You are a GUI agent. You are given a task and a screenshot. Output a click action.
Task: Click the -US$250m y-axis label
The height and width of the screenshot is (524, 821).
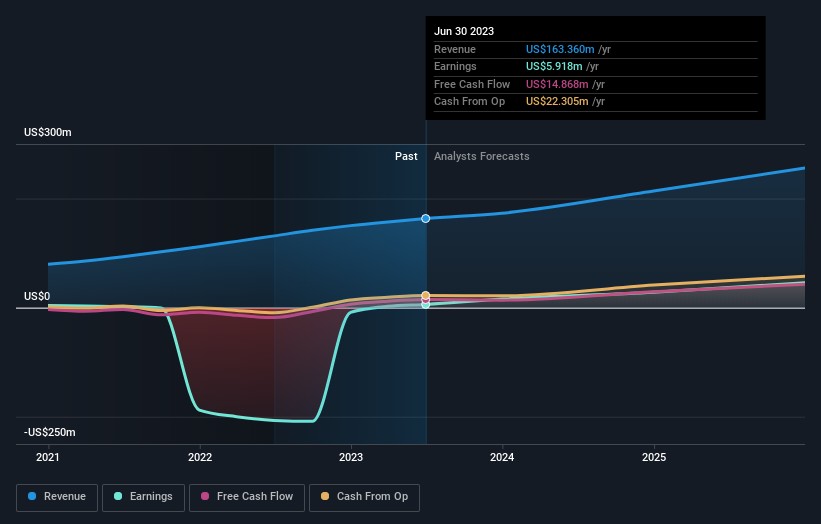(50, 432)
